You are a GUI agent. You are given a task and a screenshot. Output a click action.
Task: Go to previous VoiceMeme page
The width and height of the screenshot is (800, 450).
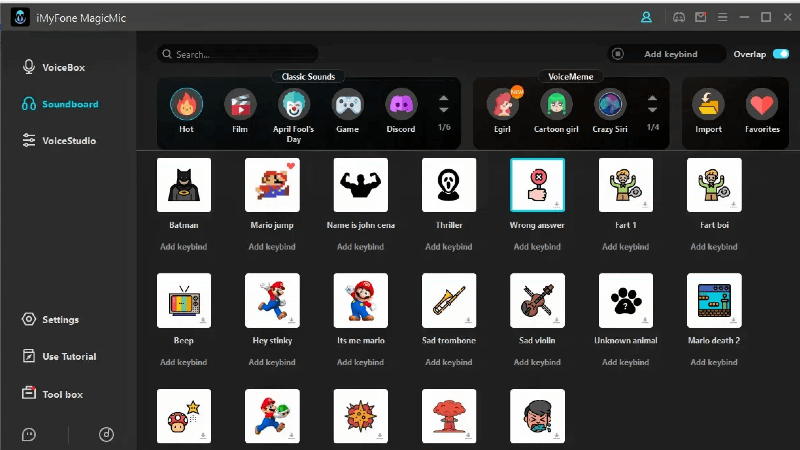[x=652, y=98]
